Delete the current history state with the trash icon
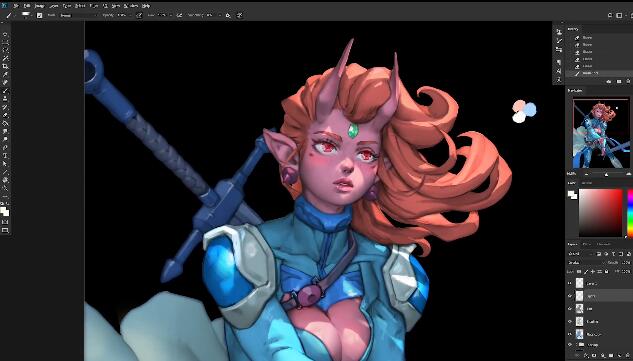The width and height of the screenshot is (633, 361). 628,82
